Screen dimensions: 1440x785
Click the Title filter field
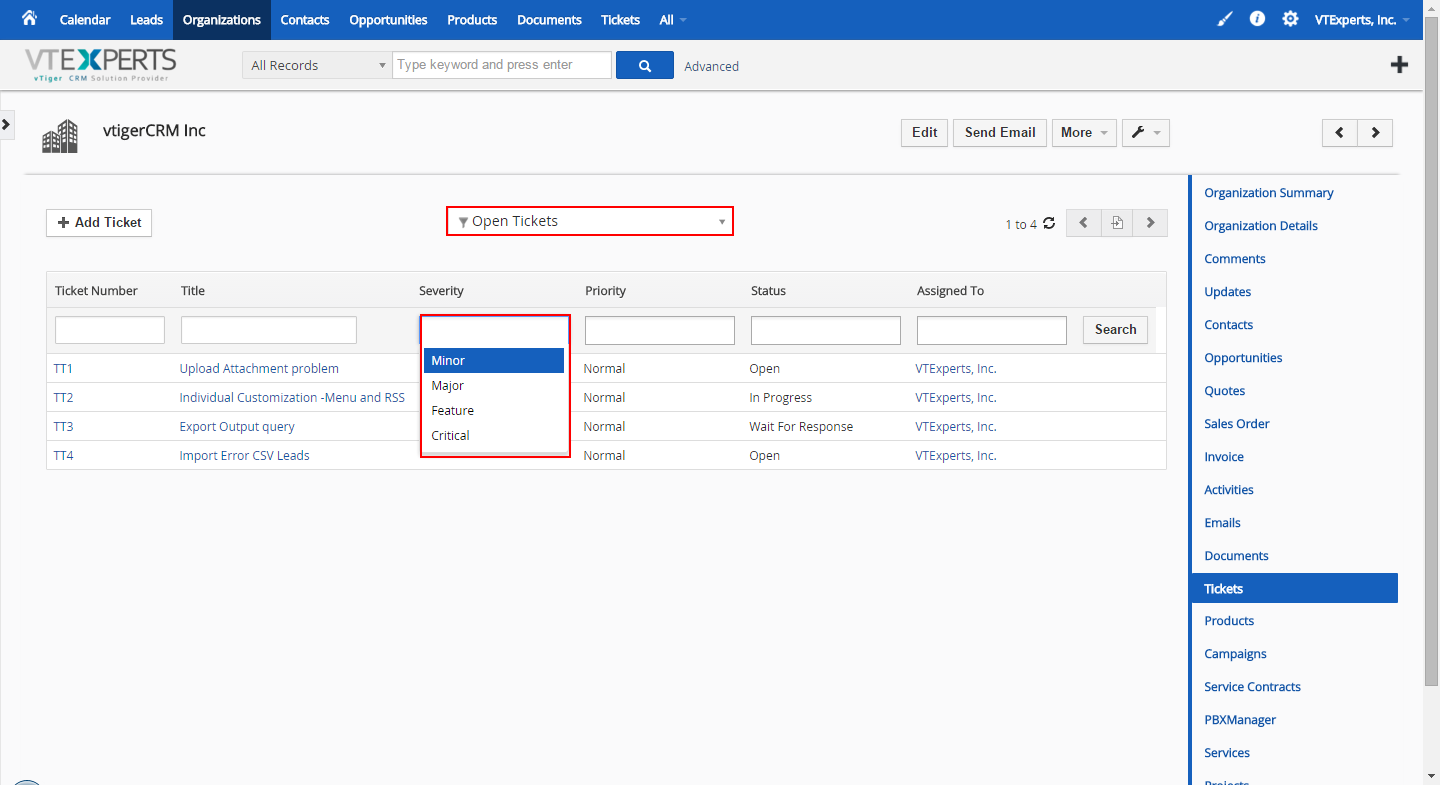(x=269, y=330)
